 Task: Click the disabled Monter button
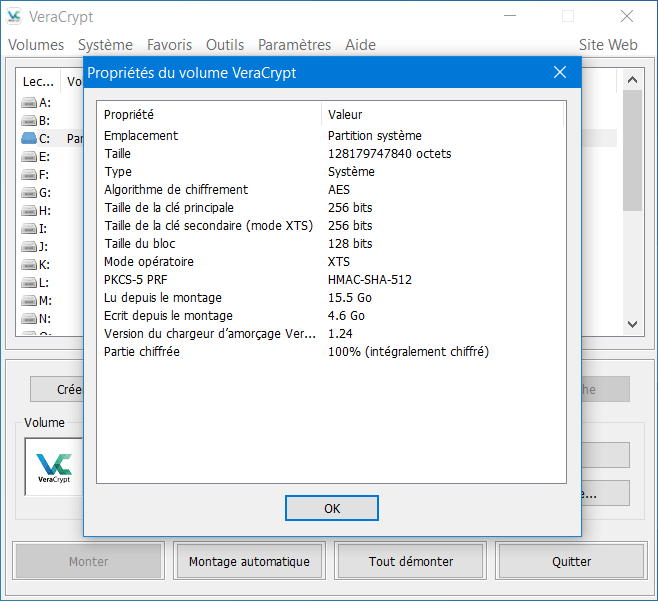point(89,561)
